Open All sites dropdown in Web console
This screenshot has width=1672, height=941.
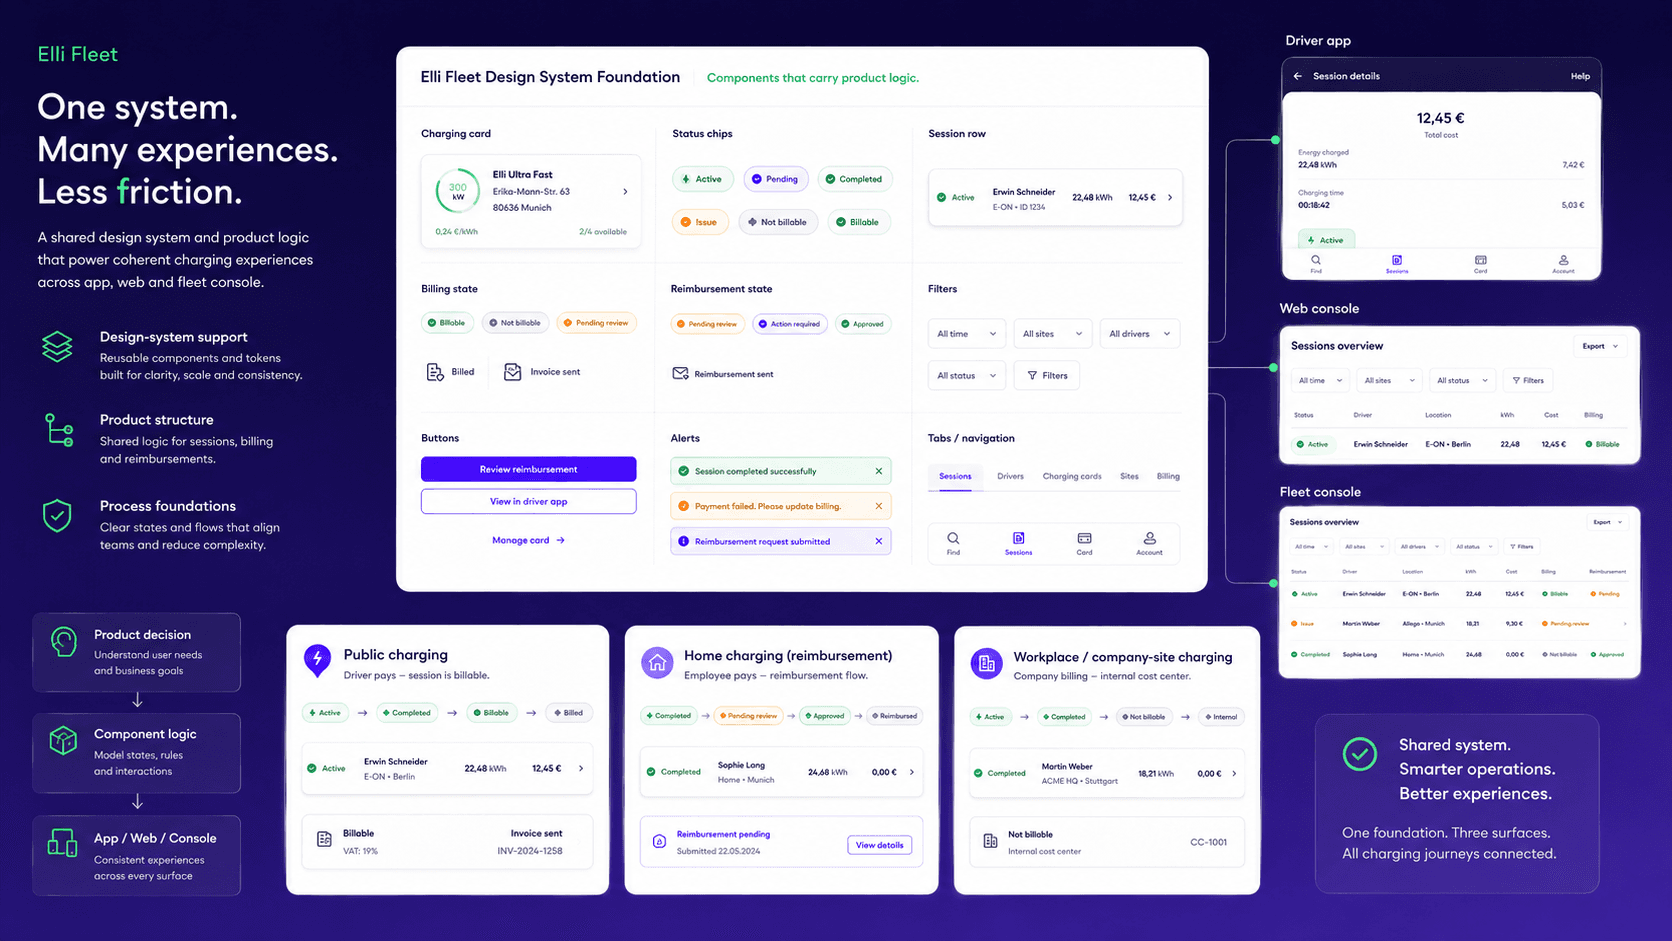(1390, 380)
